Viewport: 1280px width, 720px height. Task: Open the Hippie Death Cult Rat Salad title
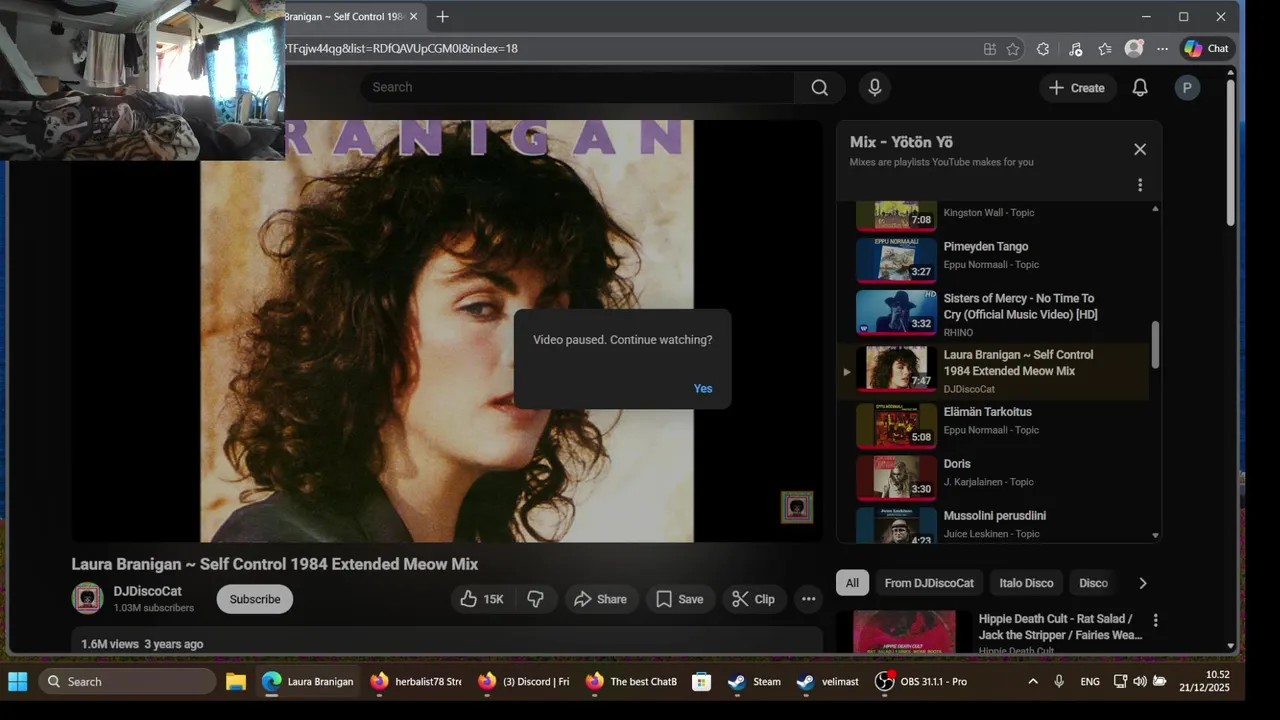1060,627
